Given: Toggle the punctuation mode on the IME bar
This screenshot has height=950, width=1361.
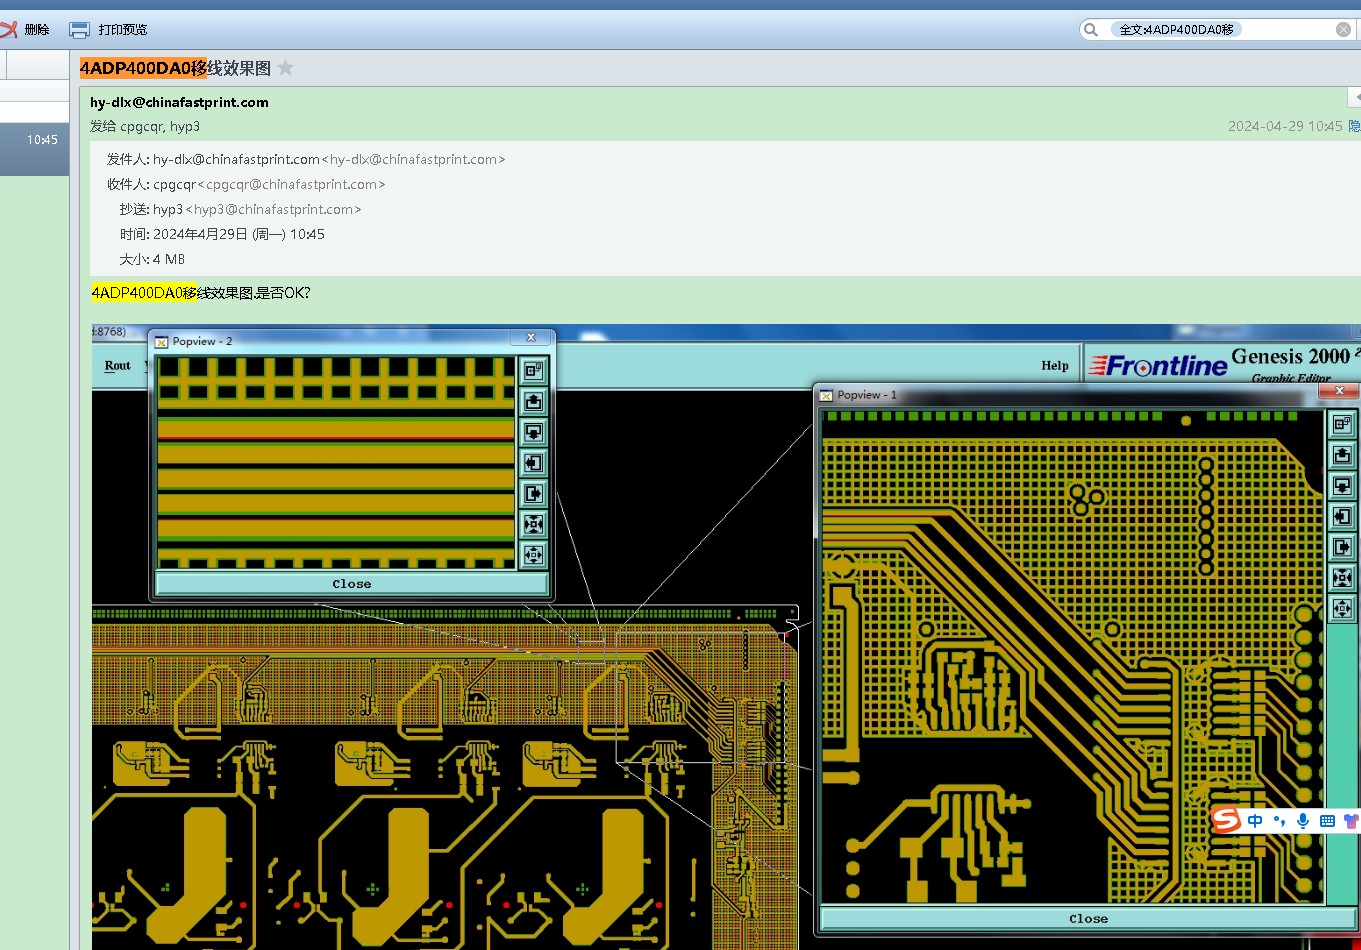Looking at the screenshot, I should (x=1279, y=821).
